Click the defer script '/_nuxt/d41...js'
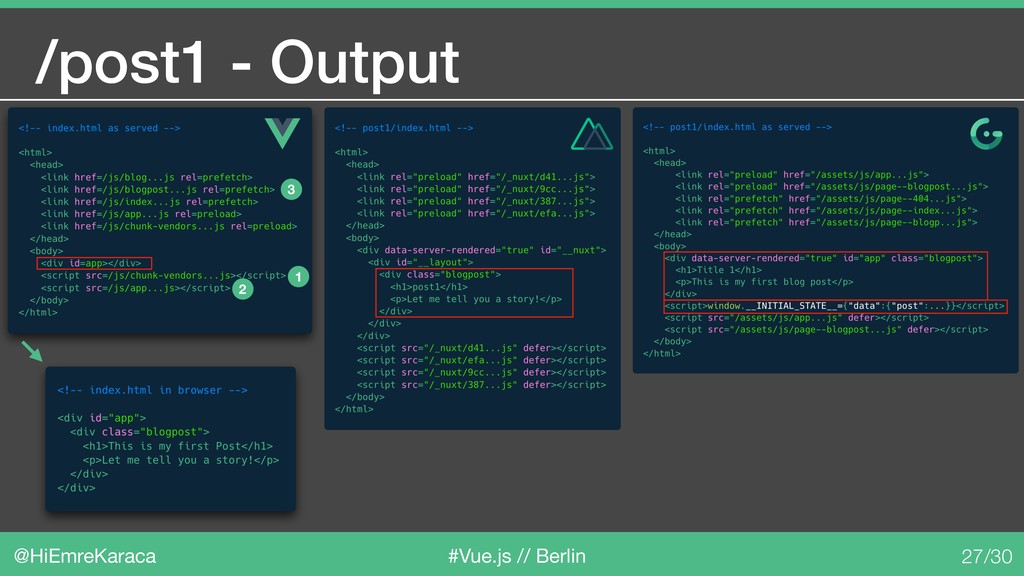Image resolution: width=1024 pixels, height=576 pixels. tap(481, 348)
